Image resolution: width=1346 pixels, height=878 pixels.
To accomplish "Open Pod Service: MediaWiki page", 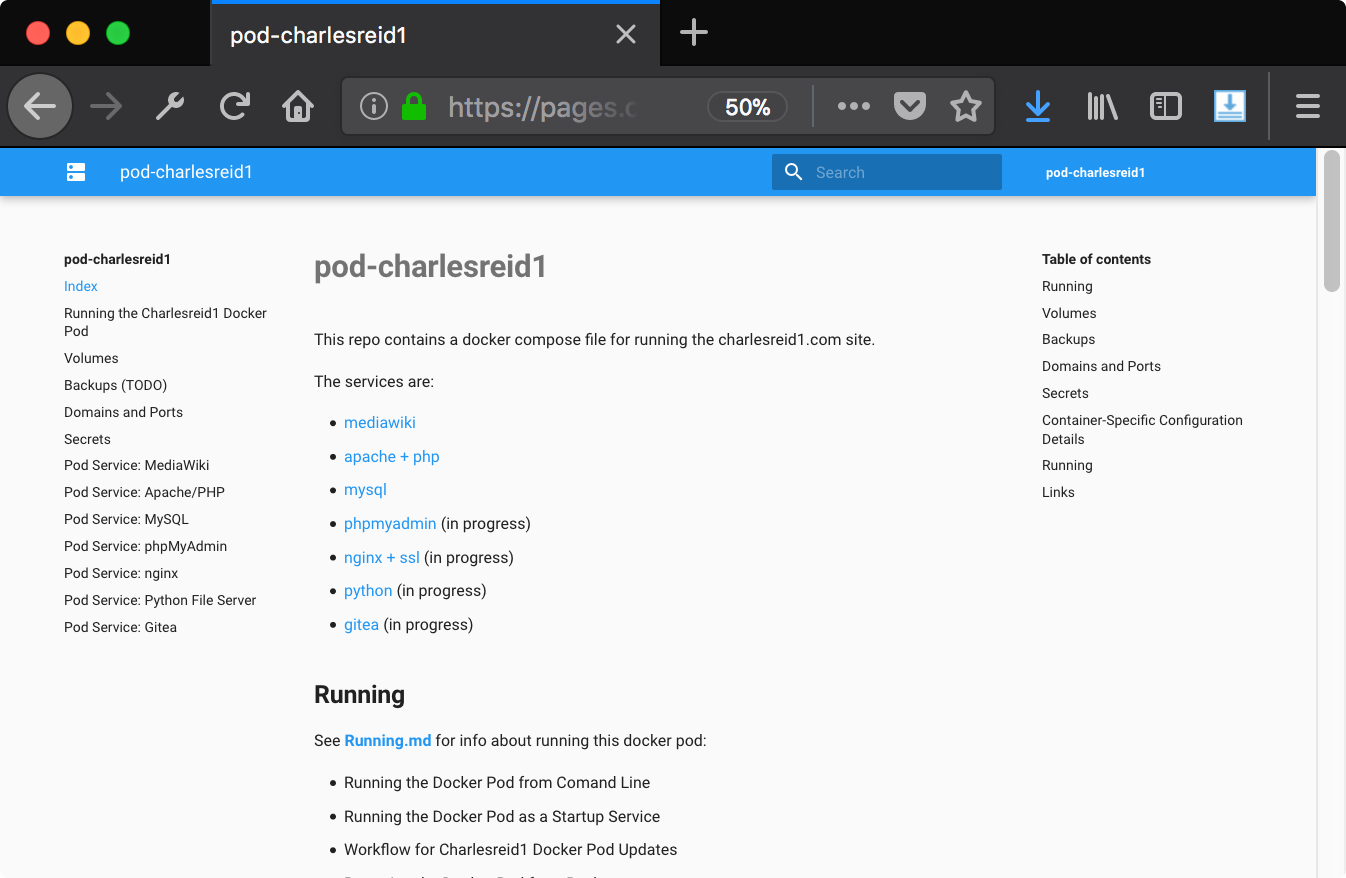I will point(137,465).
